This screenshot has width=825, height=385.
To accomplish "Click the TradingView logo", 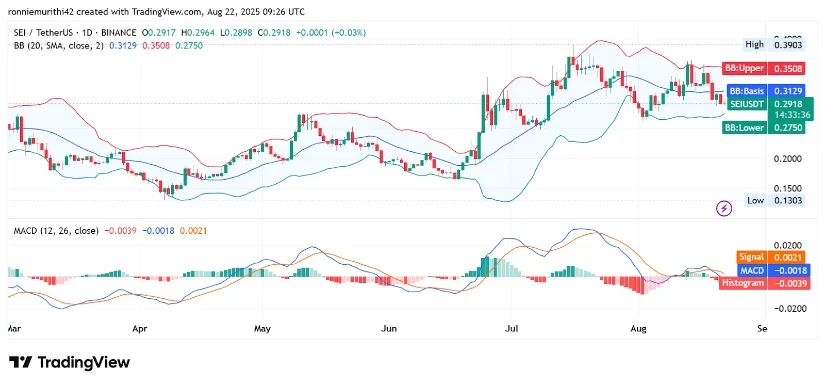I will (69, 362).
